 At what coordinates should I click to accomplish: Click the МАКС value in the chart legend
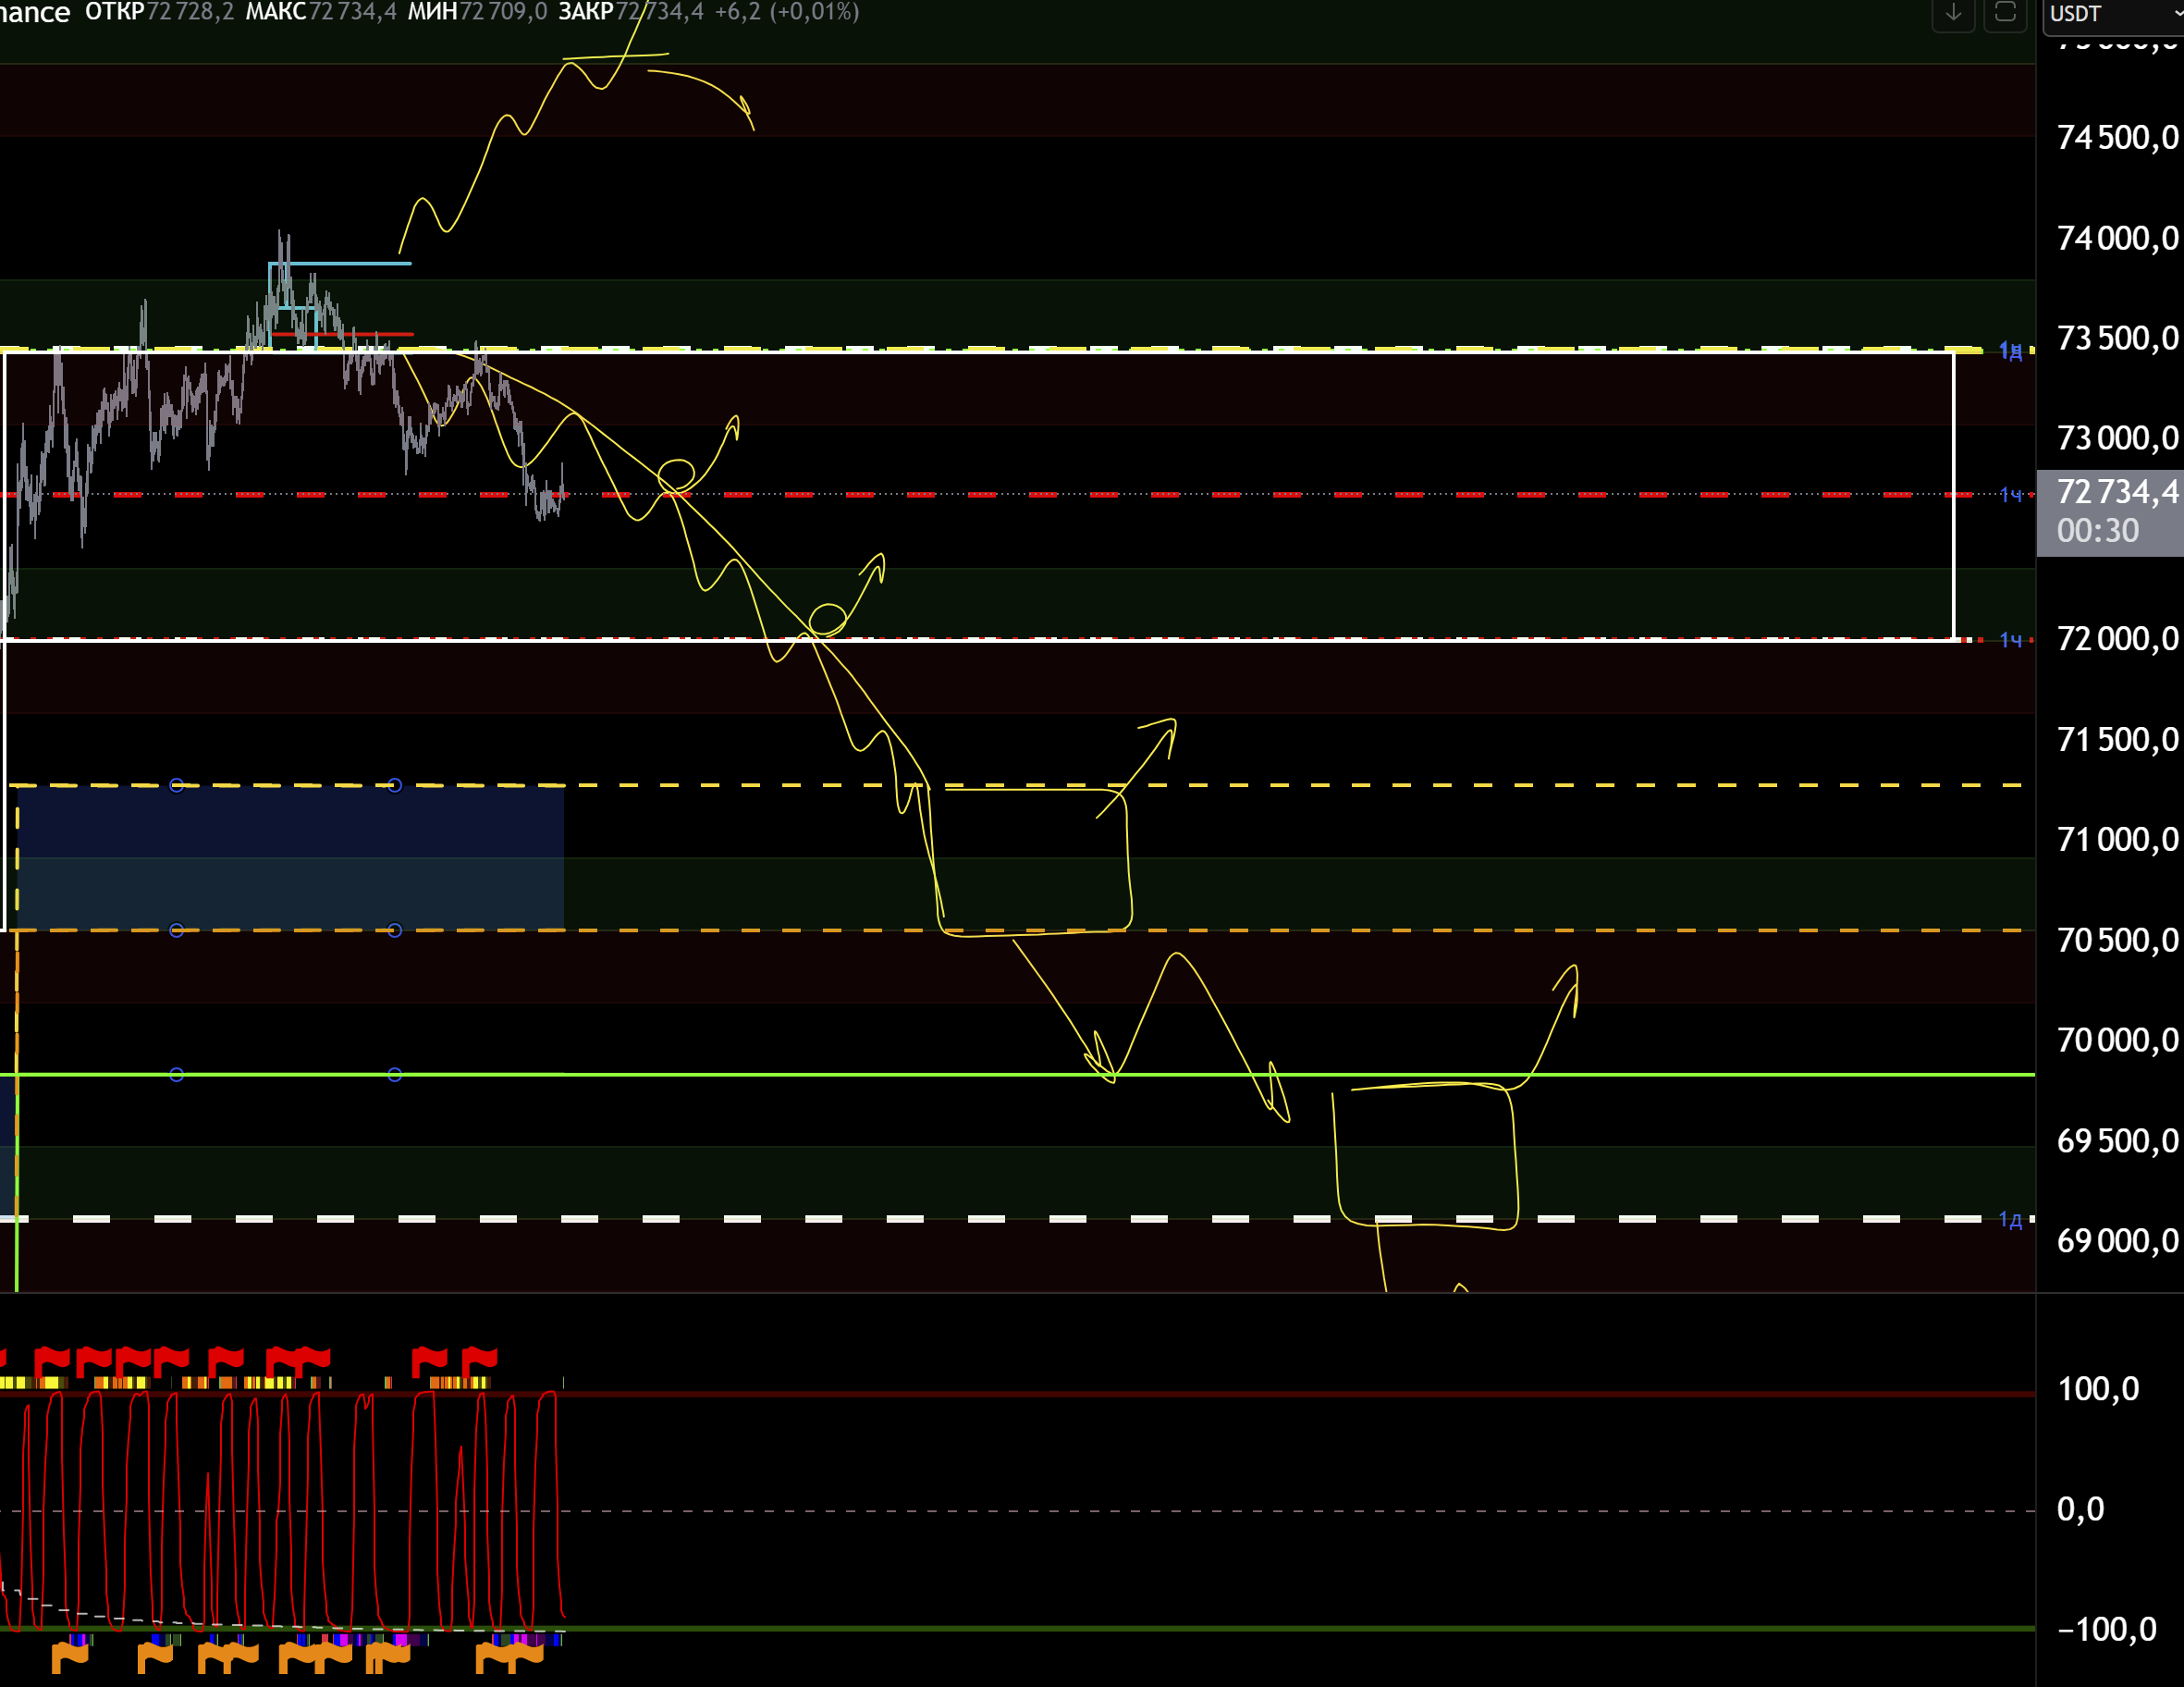click(x=351, y=12)
